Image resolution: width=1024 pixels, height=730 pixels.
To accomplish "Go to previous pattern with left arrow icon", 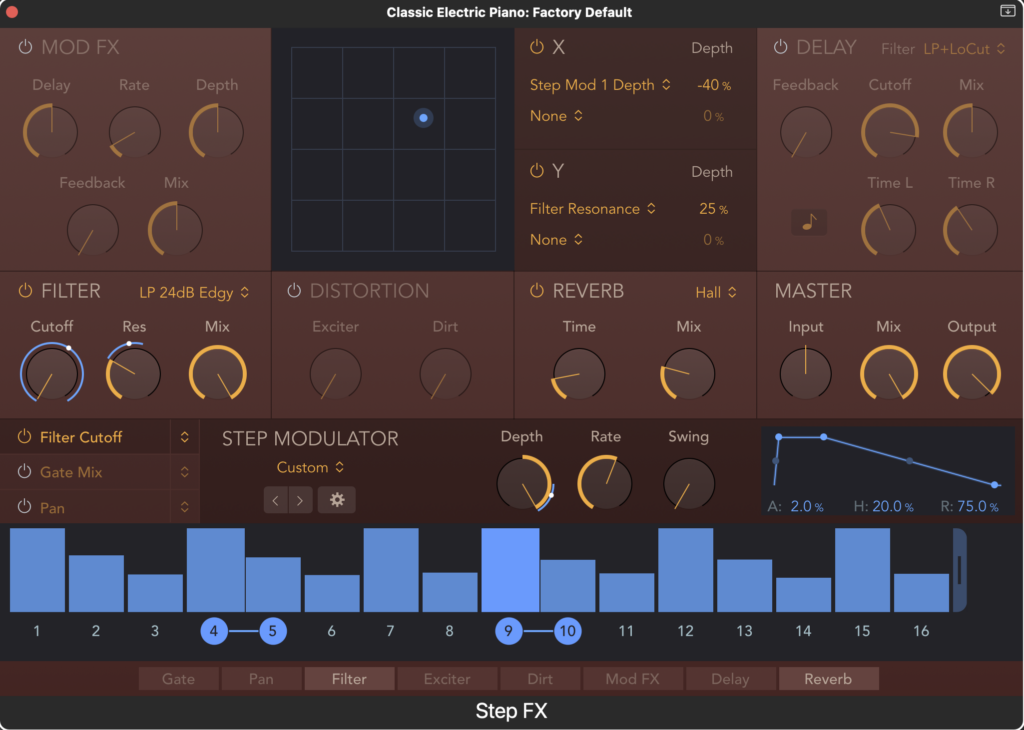I will [x=276, y=500].
